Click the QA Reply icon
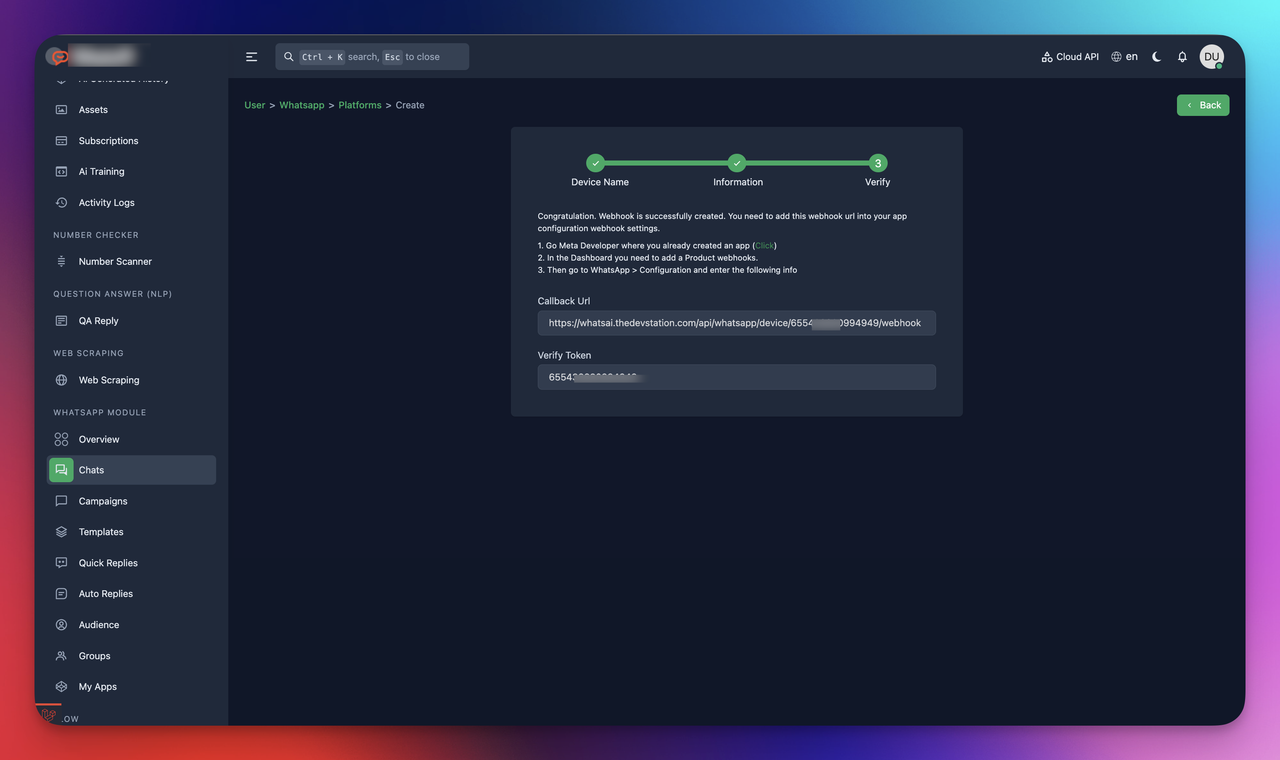Viewport: 1280px width, 760px height. (x=61, y=321)
